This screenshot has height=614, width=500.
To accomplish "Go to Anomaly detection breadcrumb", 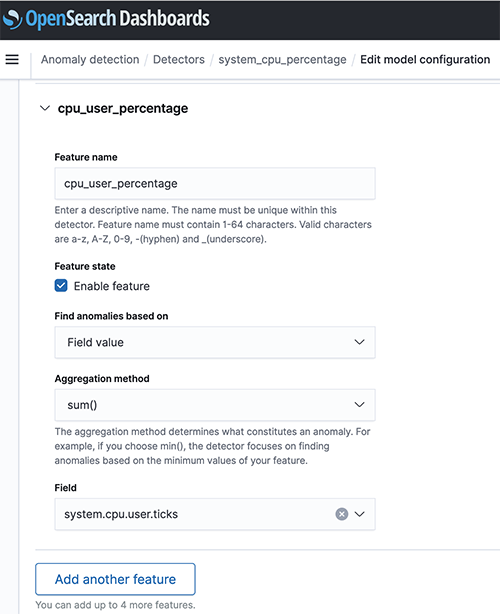I will [x=90, y=60].
